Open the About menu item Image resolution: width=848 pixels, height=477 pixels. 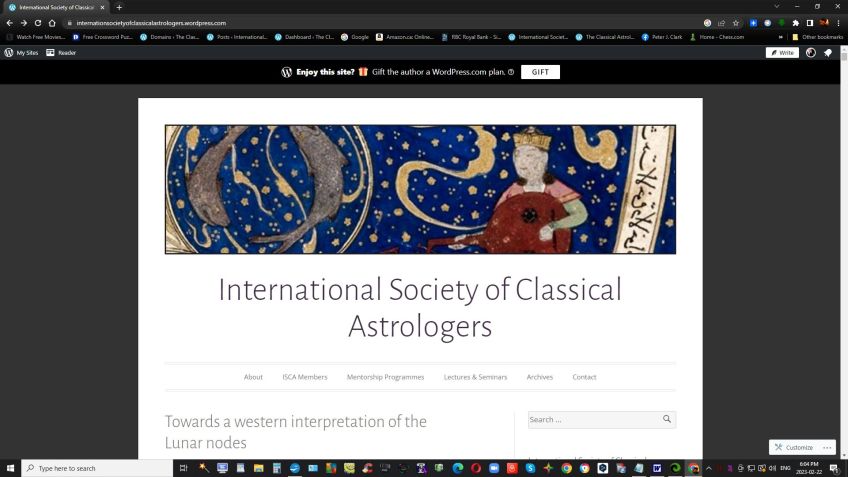pyautogui.click(x=253, y=377)
